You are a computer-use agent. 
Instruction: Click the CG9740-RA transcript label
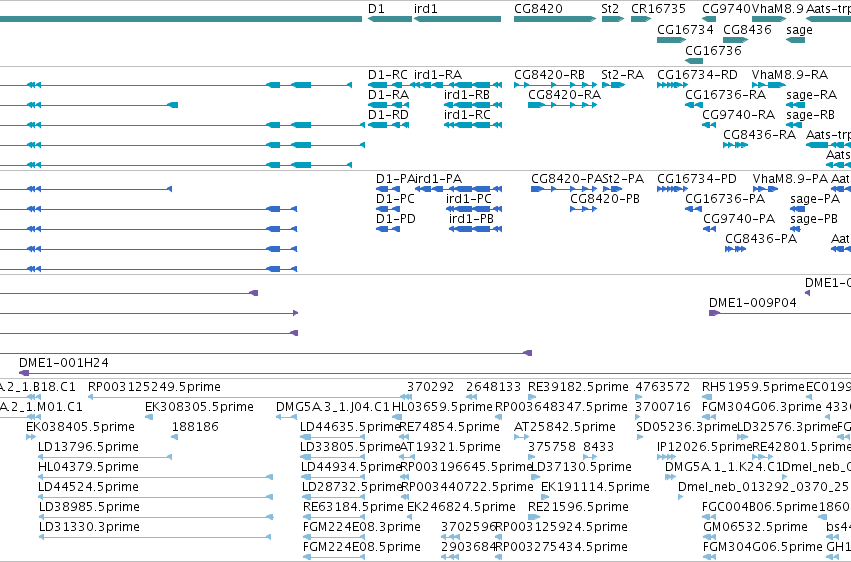[x=738, y=115]
